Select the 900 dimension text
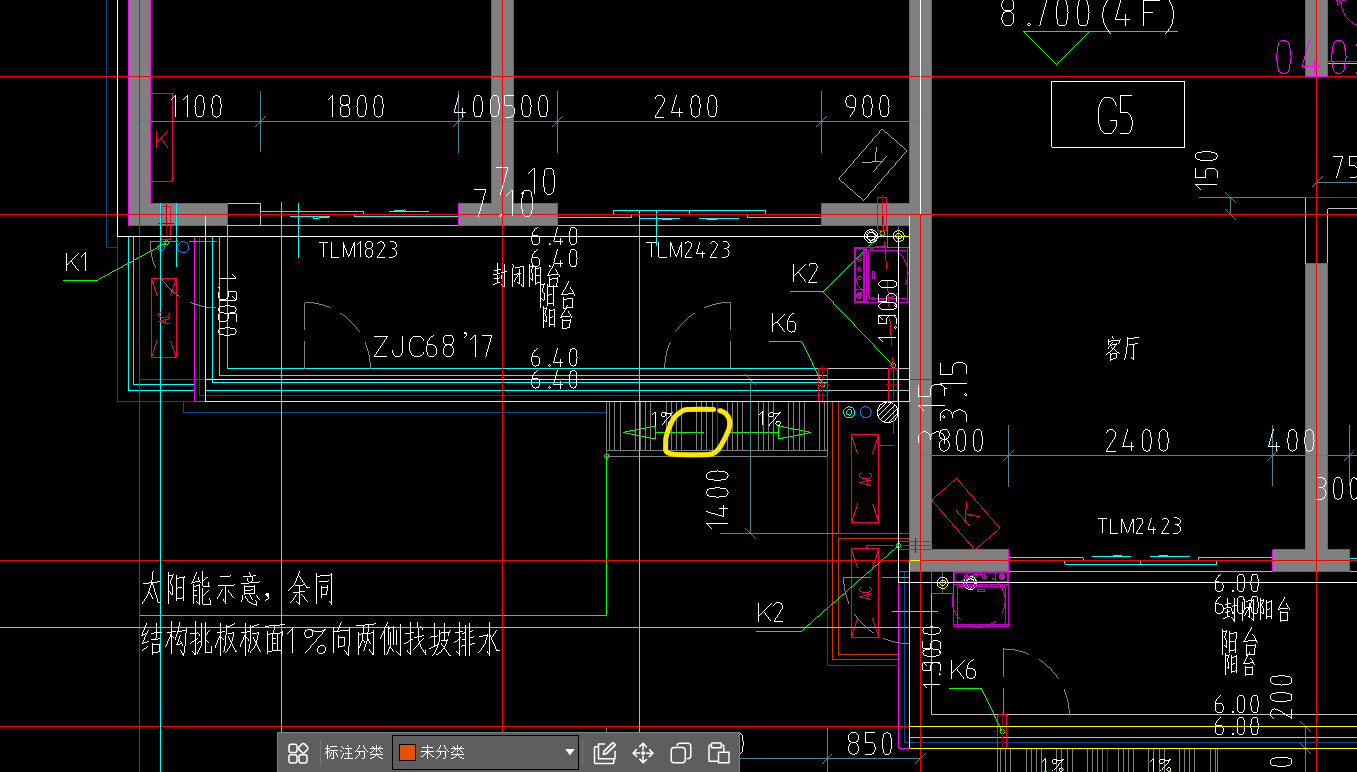The width and height of the screenshot is (1357, 772). pos(868,106)
